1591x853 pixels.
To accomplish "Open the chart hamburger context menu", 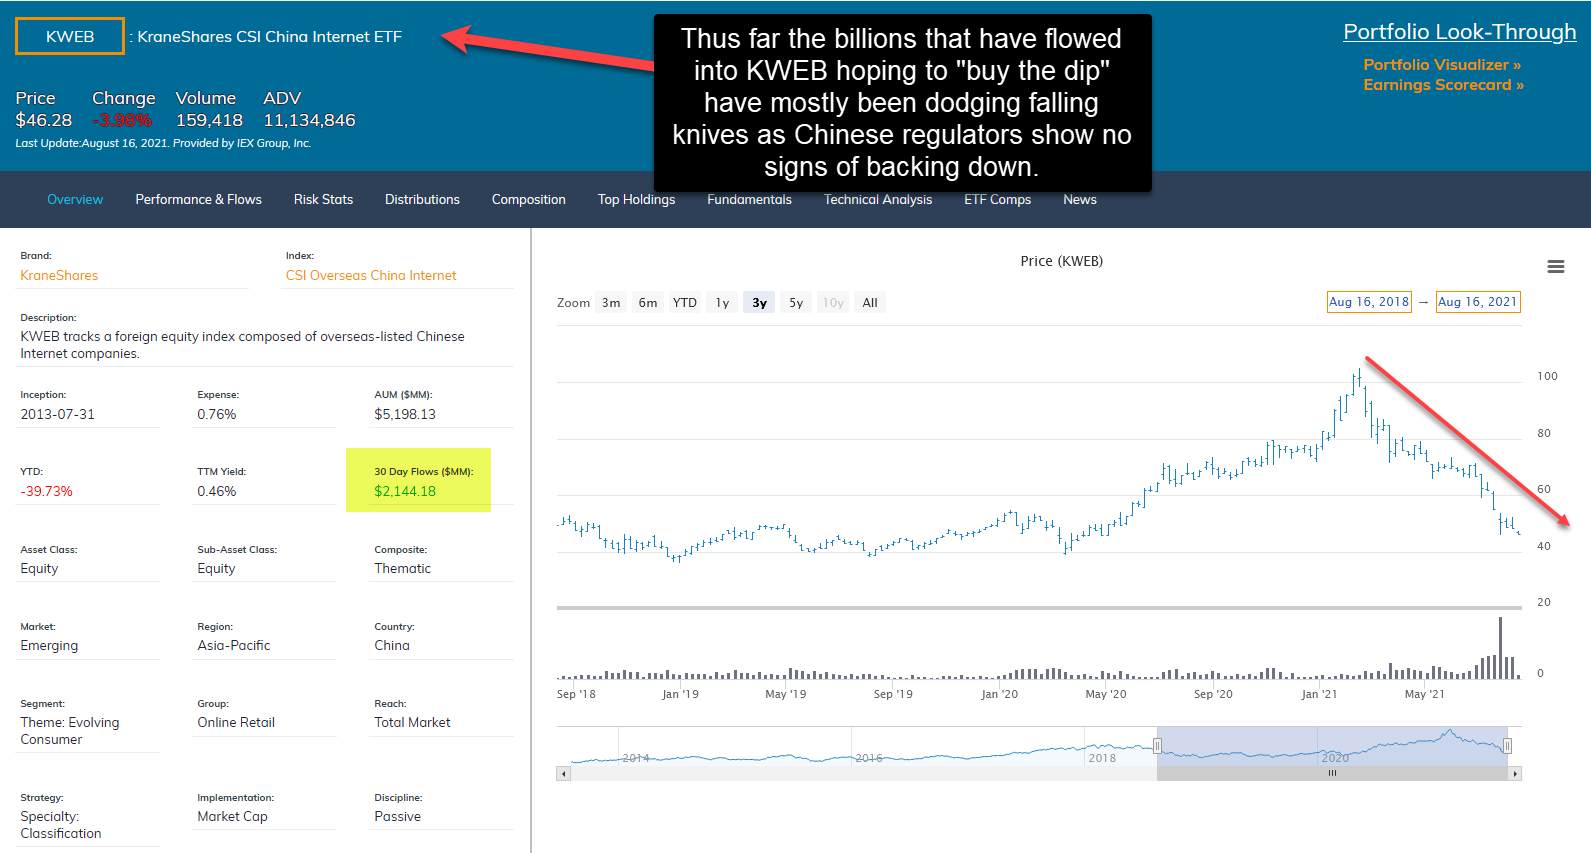I will point(1555,266).
